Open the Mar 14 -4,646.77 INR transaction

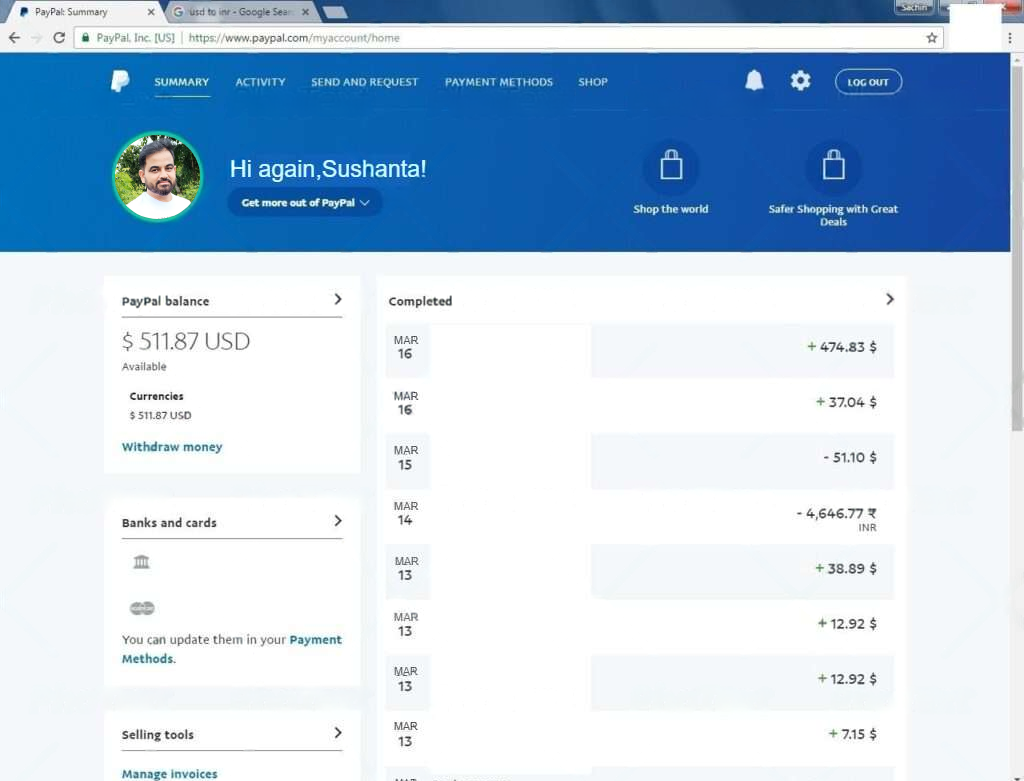[640, 516]
